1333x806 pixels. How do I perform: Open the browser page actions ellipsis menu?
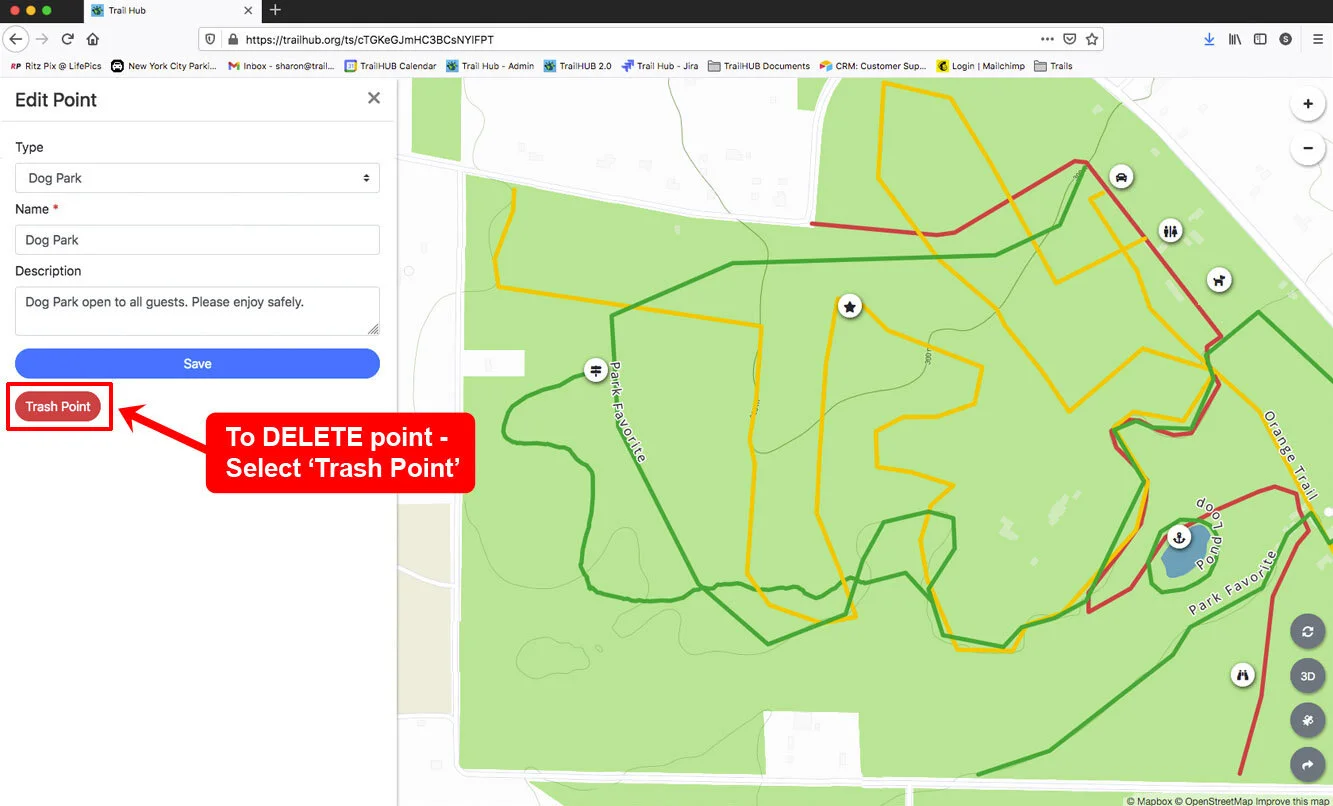[1047, 39]
